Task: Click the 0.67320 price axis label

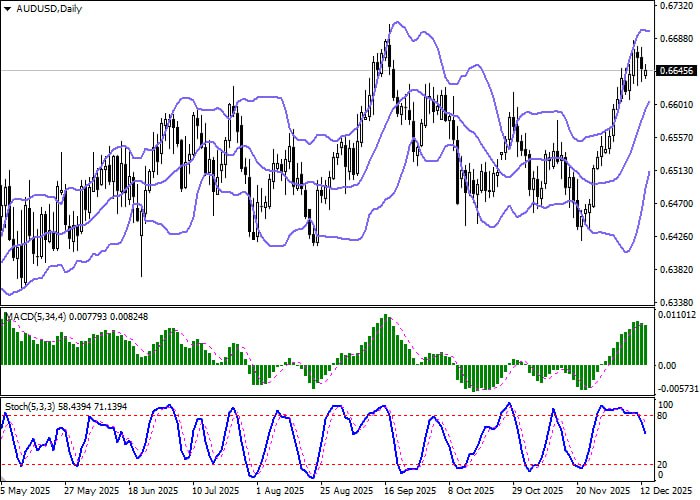Action: tap(679, 7)
